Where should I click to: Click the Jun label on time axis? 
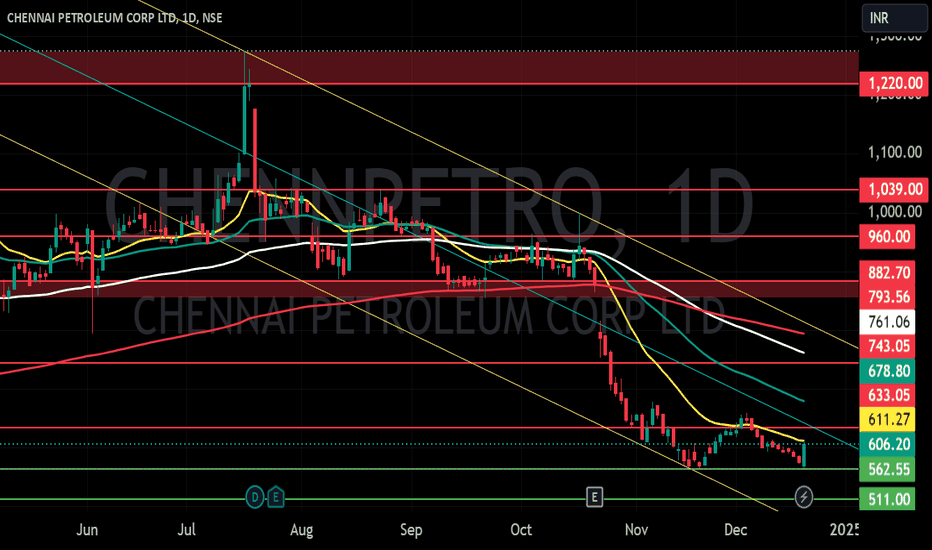tap(87, 530)
